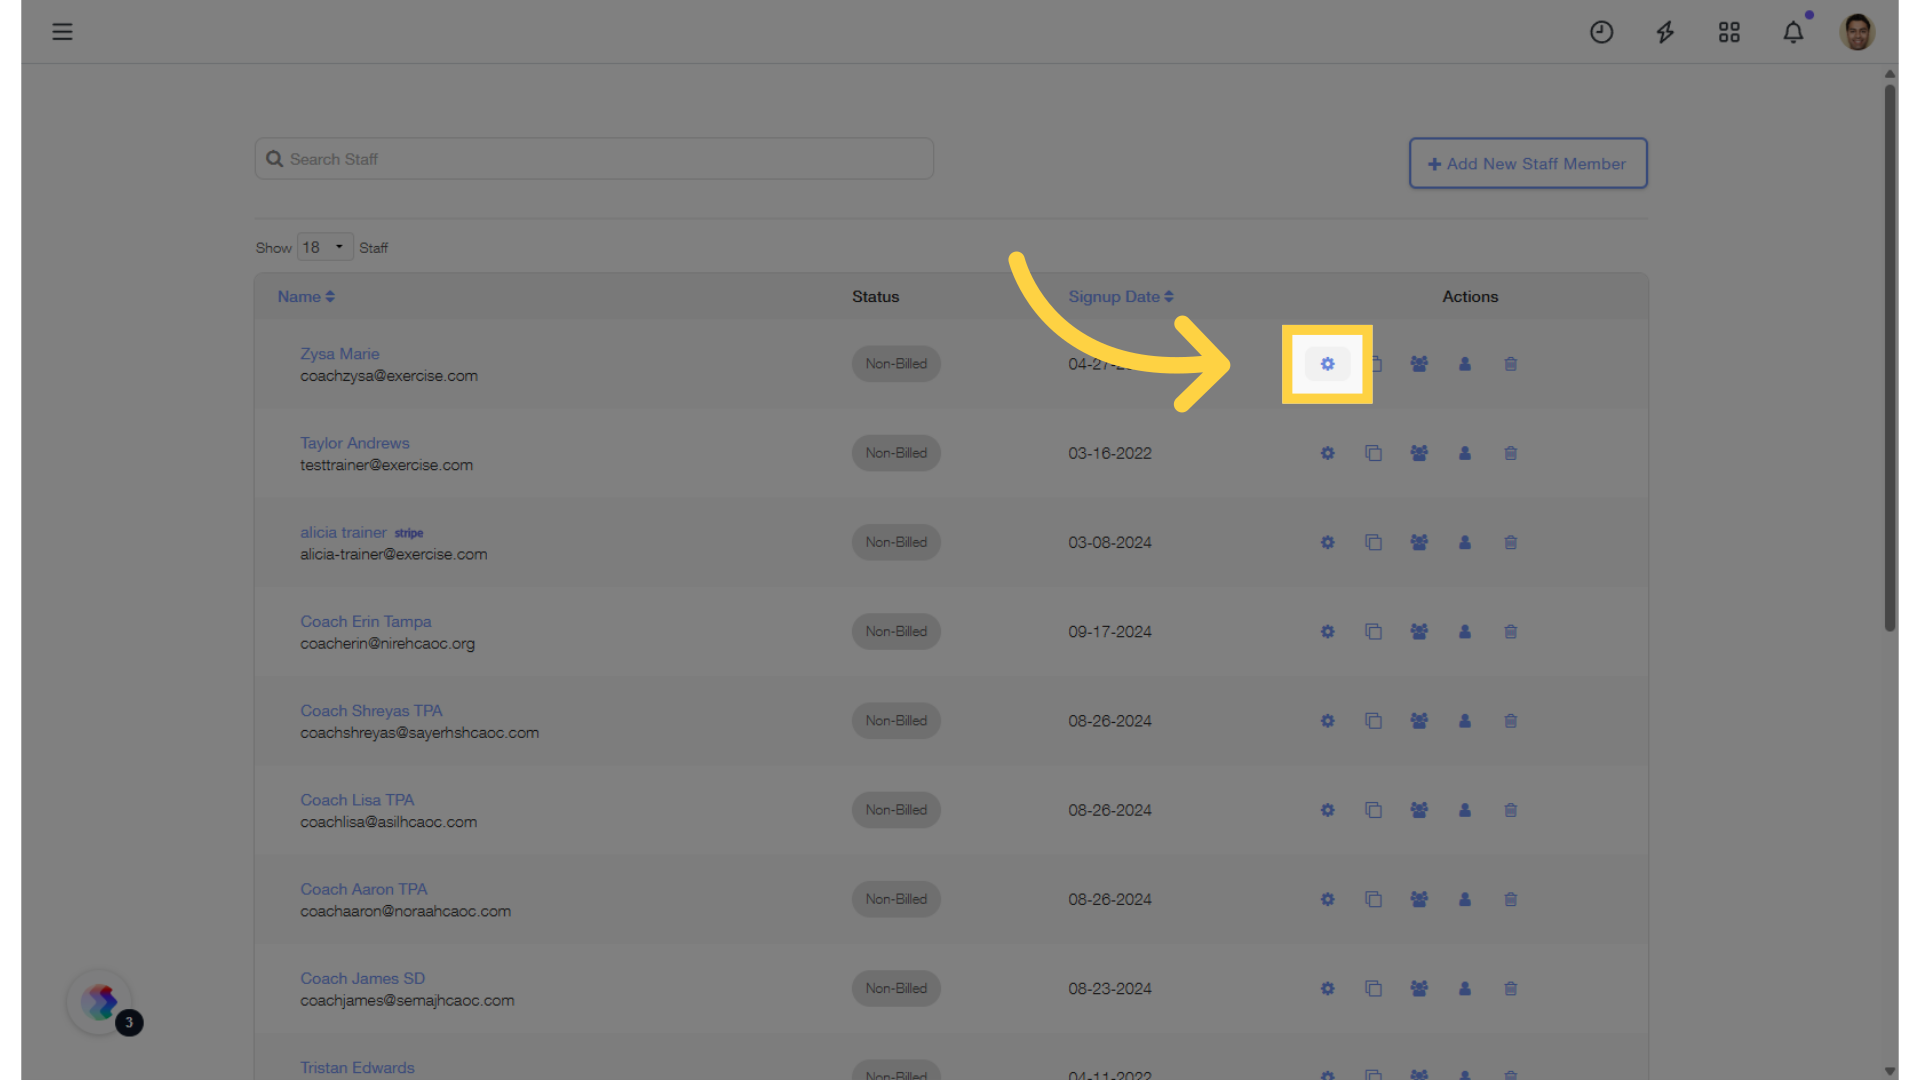Click single user icon for Coach Shreyas TPA
The width and height of the screenshot is (1920, 1080).
[1465, 721]
